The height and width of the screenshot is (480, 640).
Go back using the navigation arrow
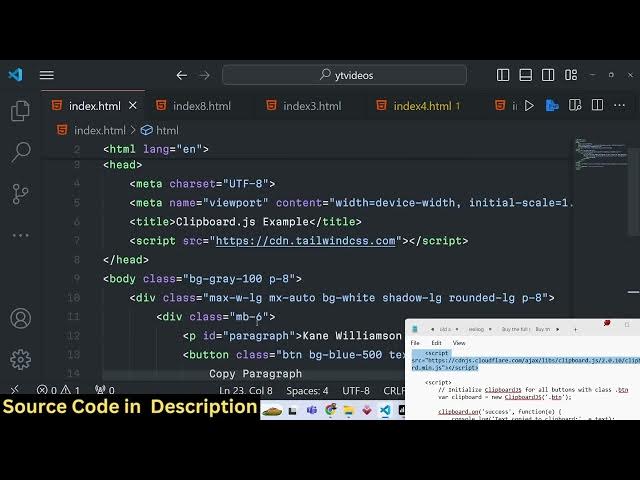pyautogui.click(x=181, y=75)
